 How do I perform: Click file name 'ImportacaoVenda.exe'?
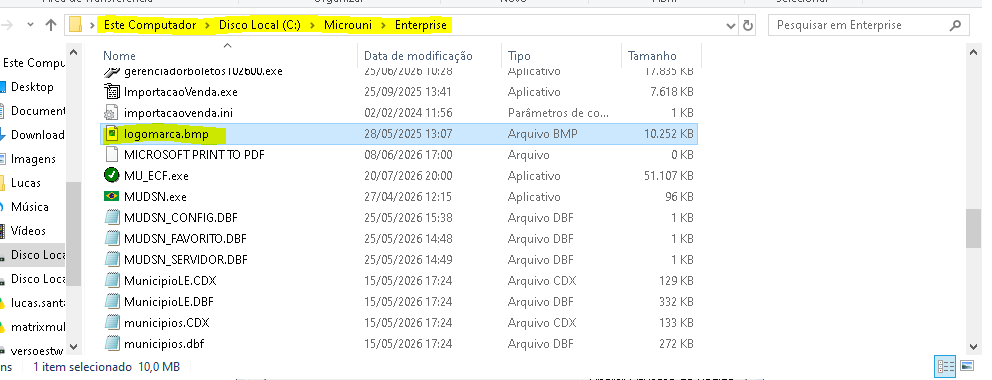[181, 92]
